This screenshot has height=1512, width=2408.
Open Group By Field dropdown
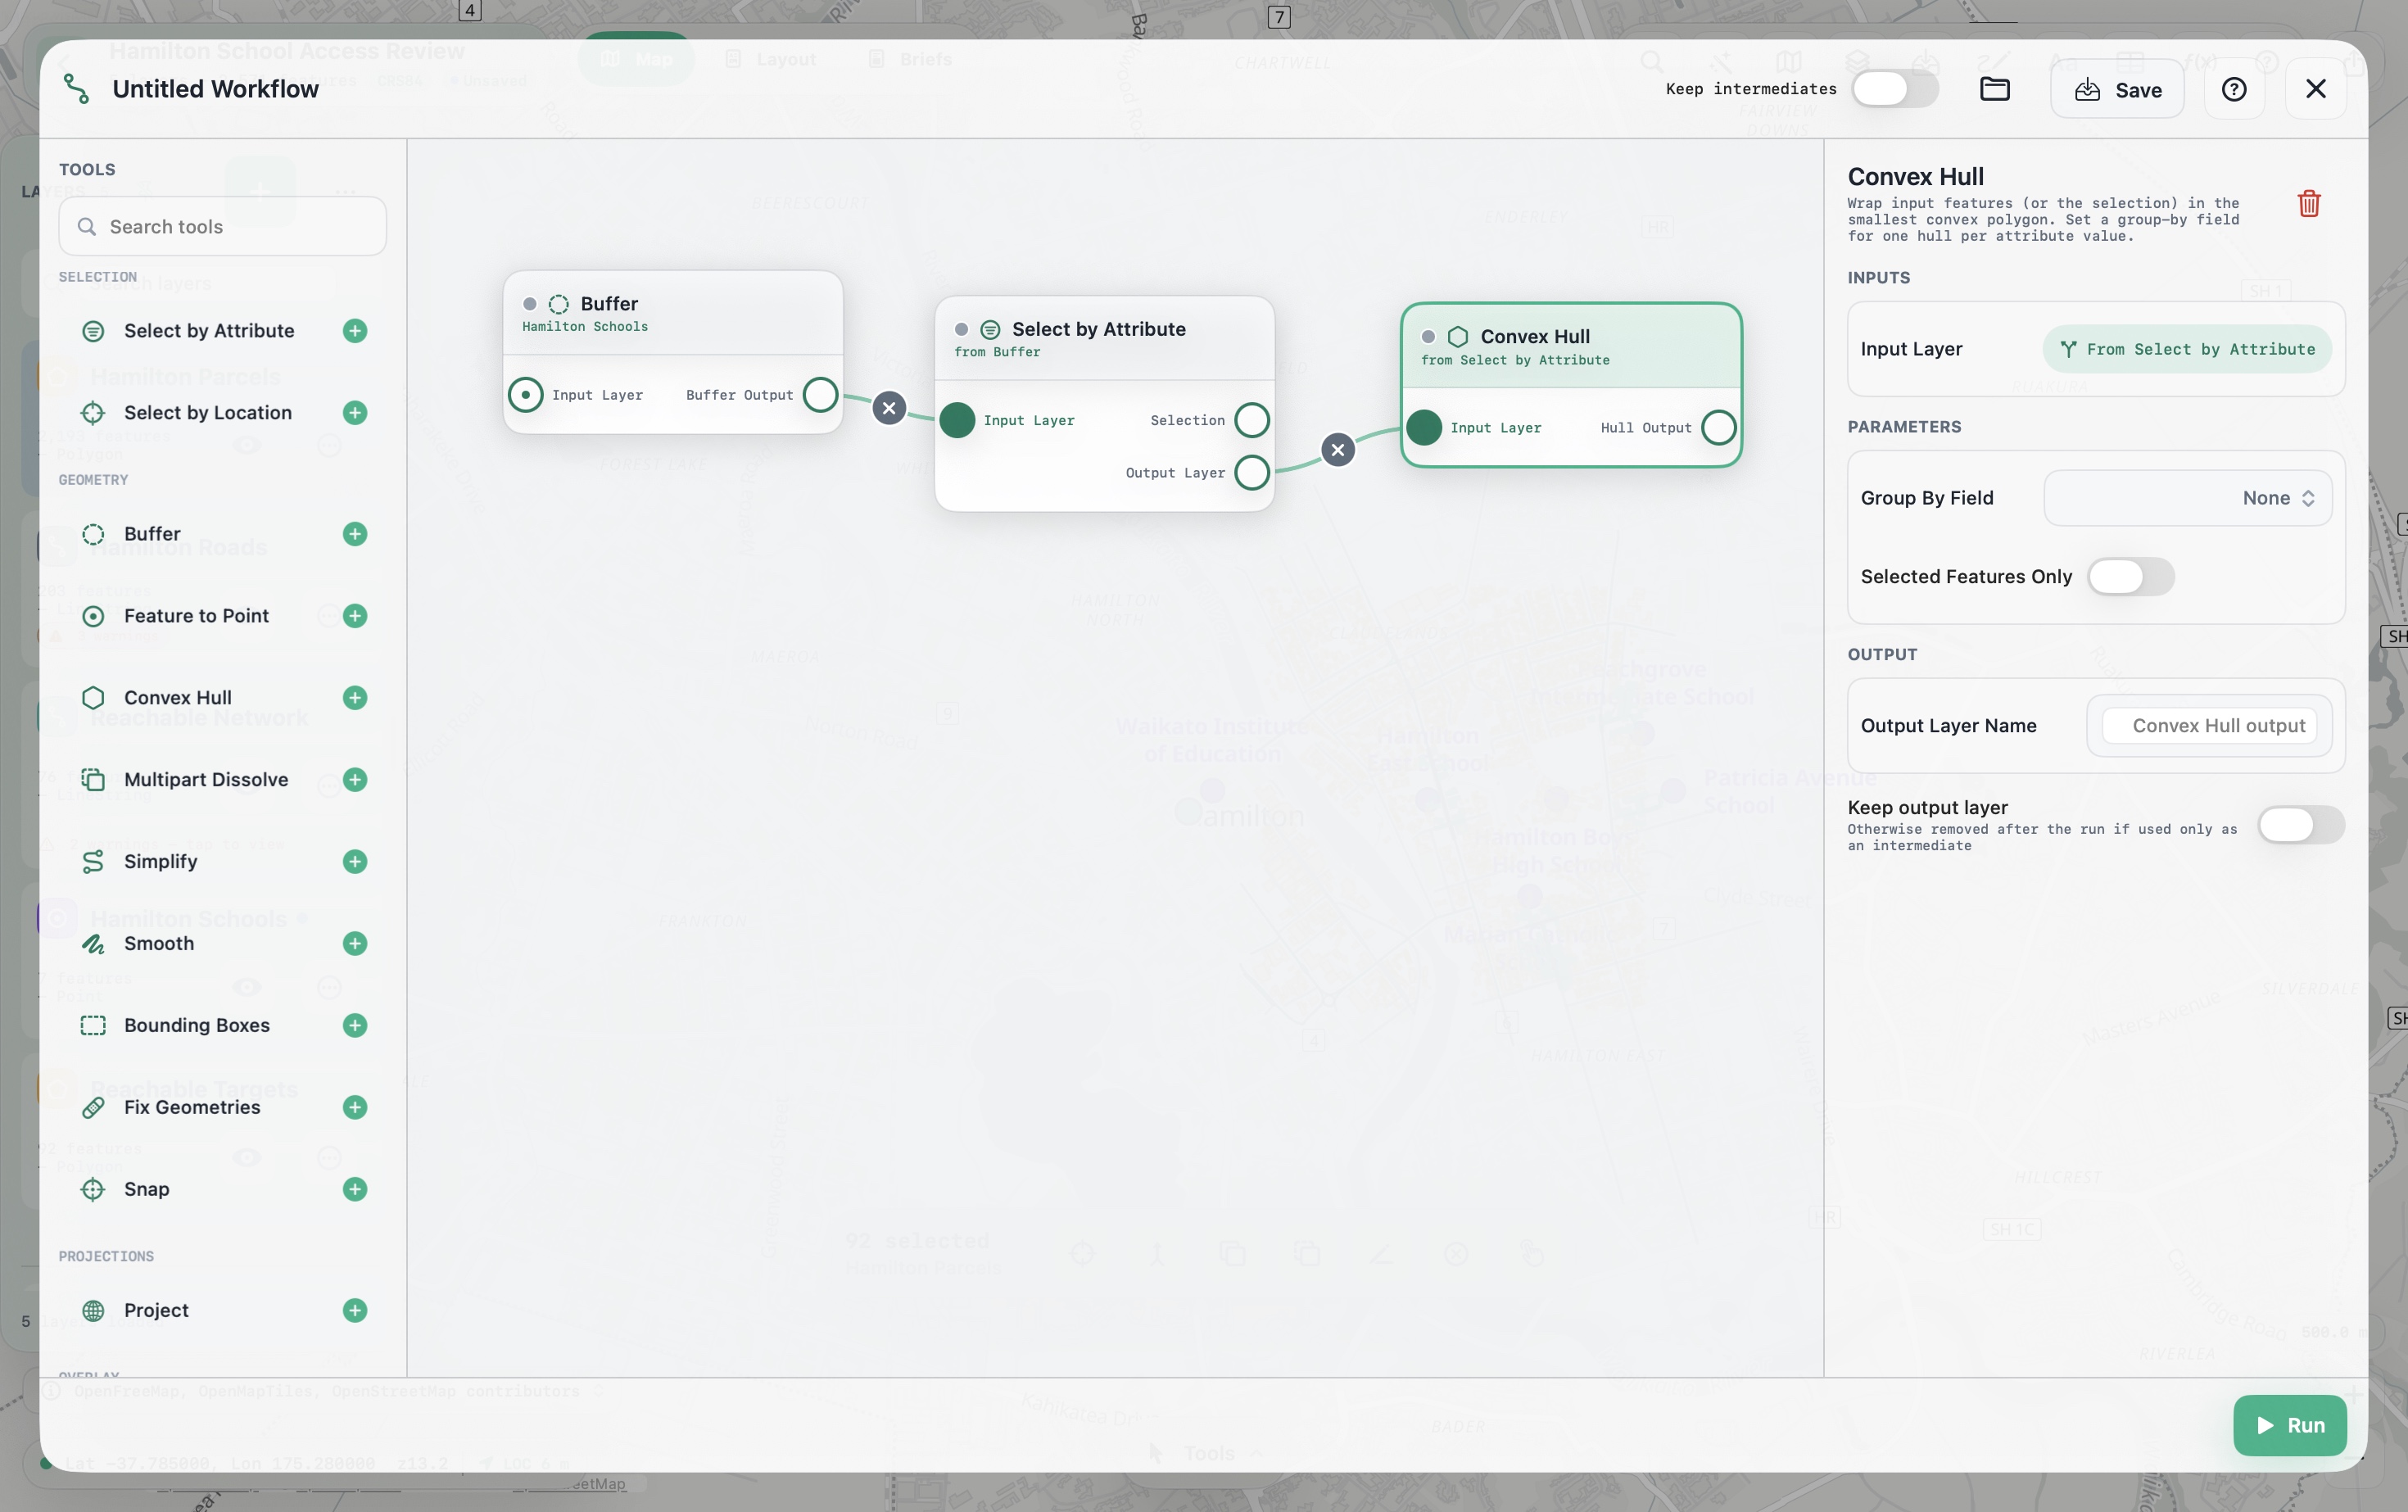click(2188, 498)
